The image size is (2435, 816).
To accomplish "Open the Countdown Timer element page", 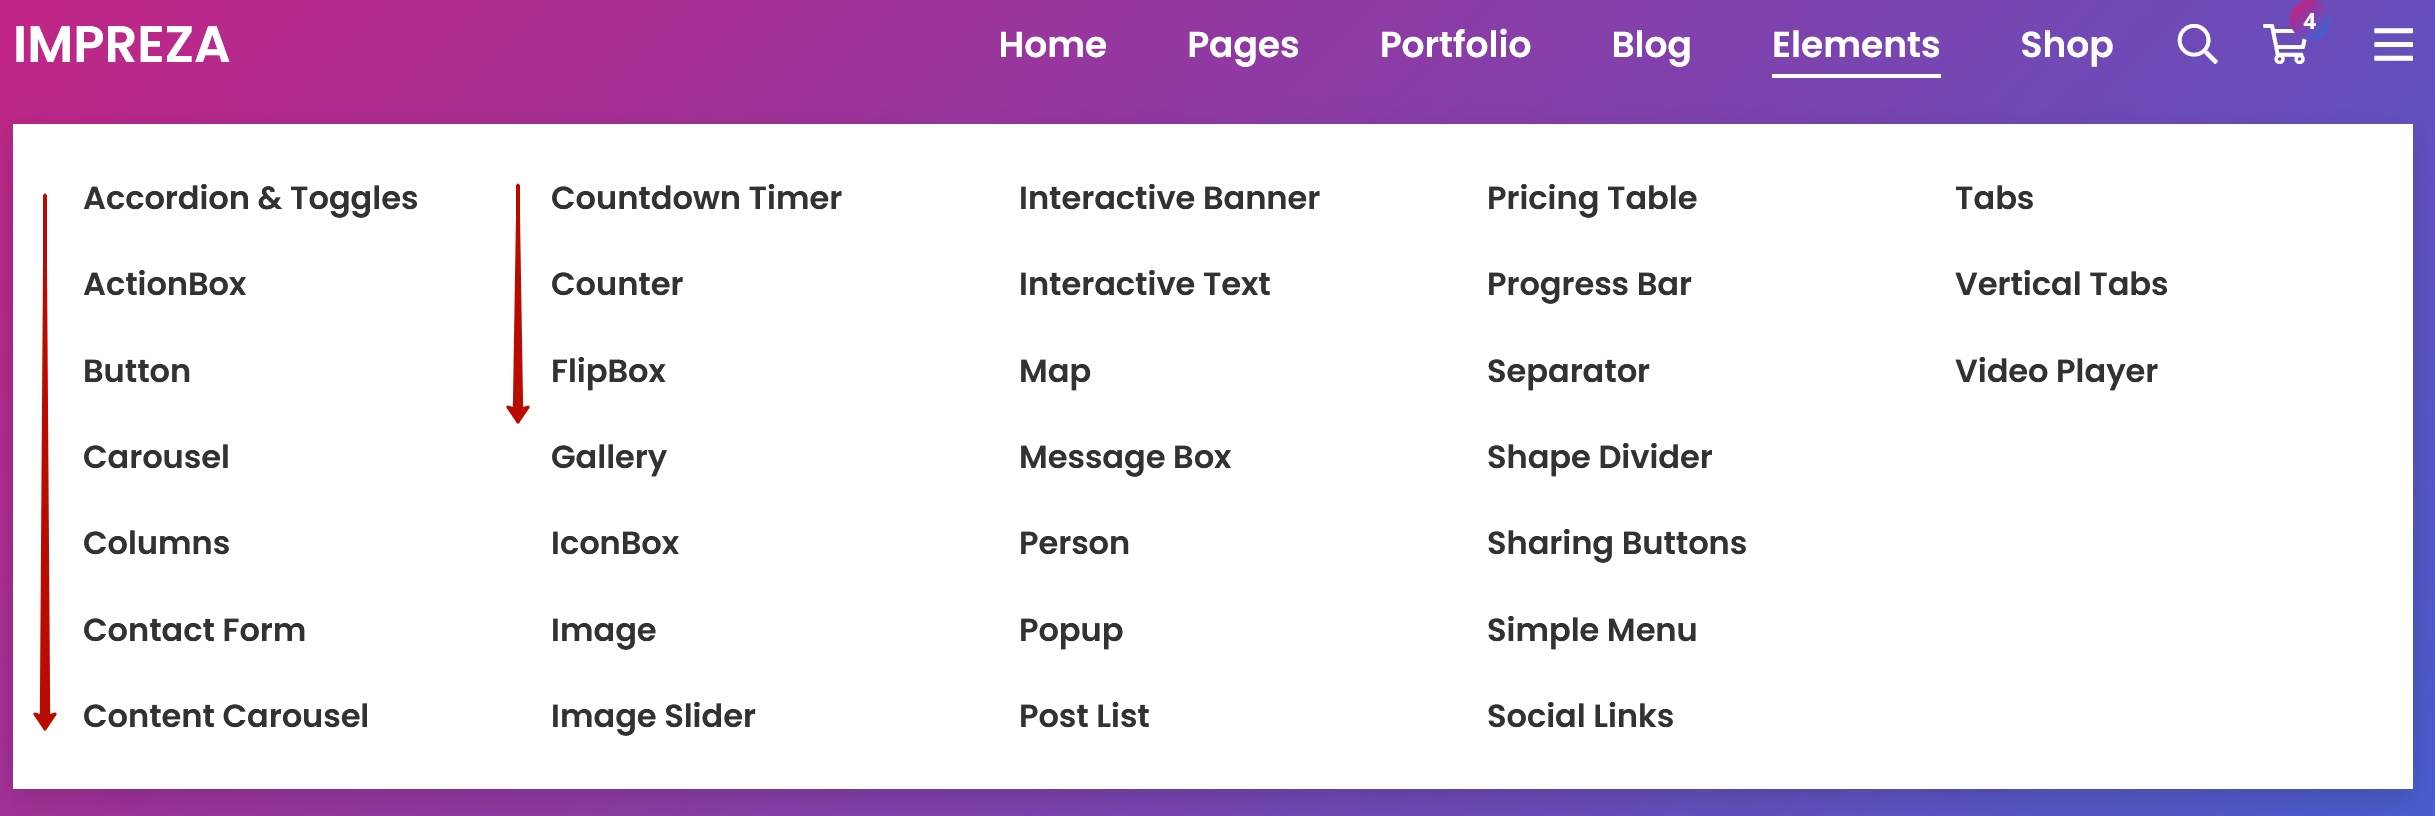I will pos(696,198).
